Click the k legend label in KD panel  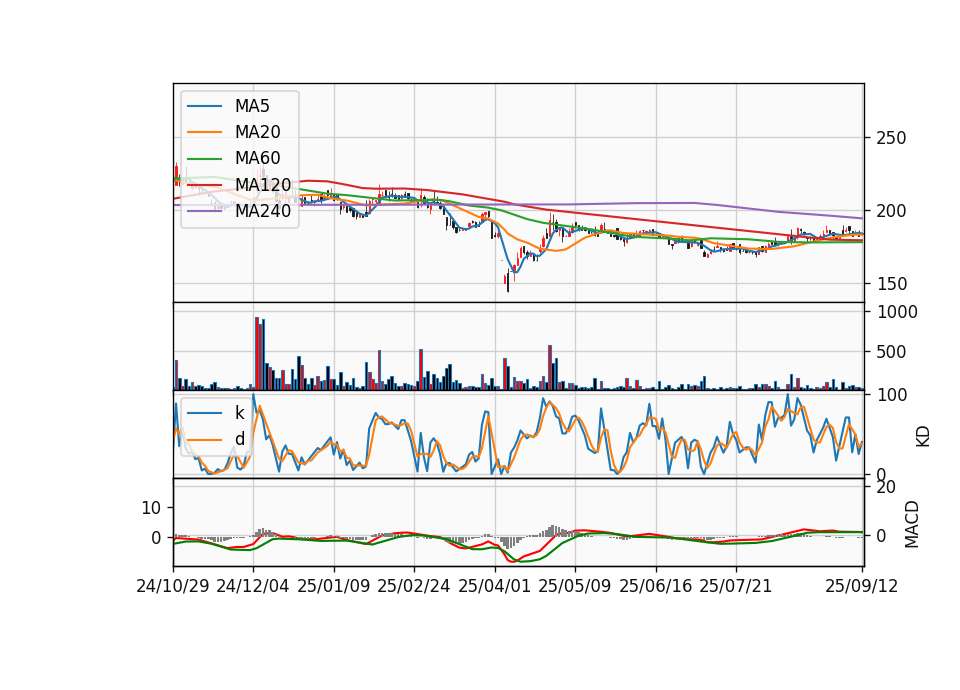[x=239, y=413]
